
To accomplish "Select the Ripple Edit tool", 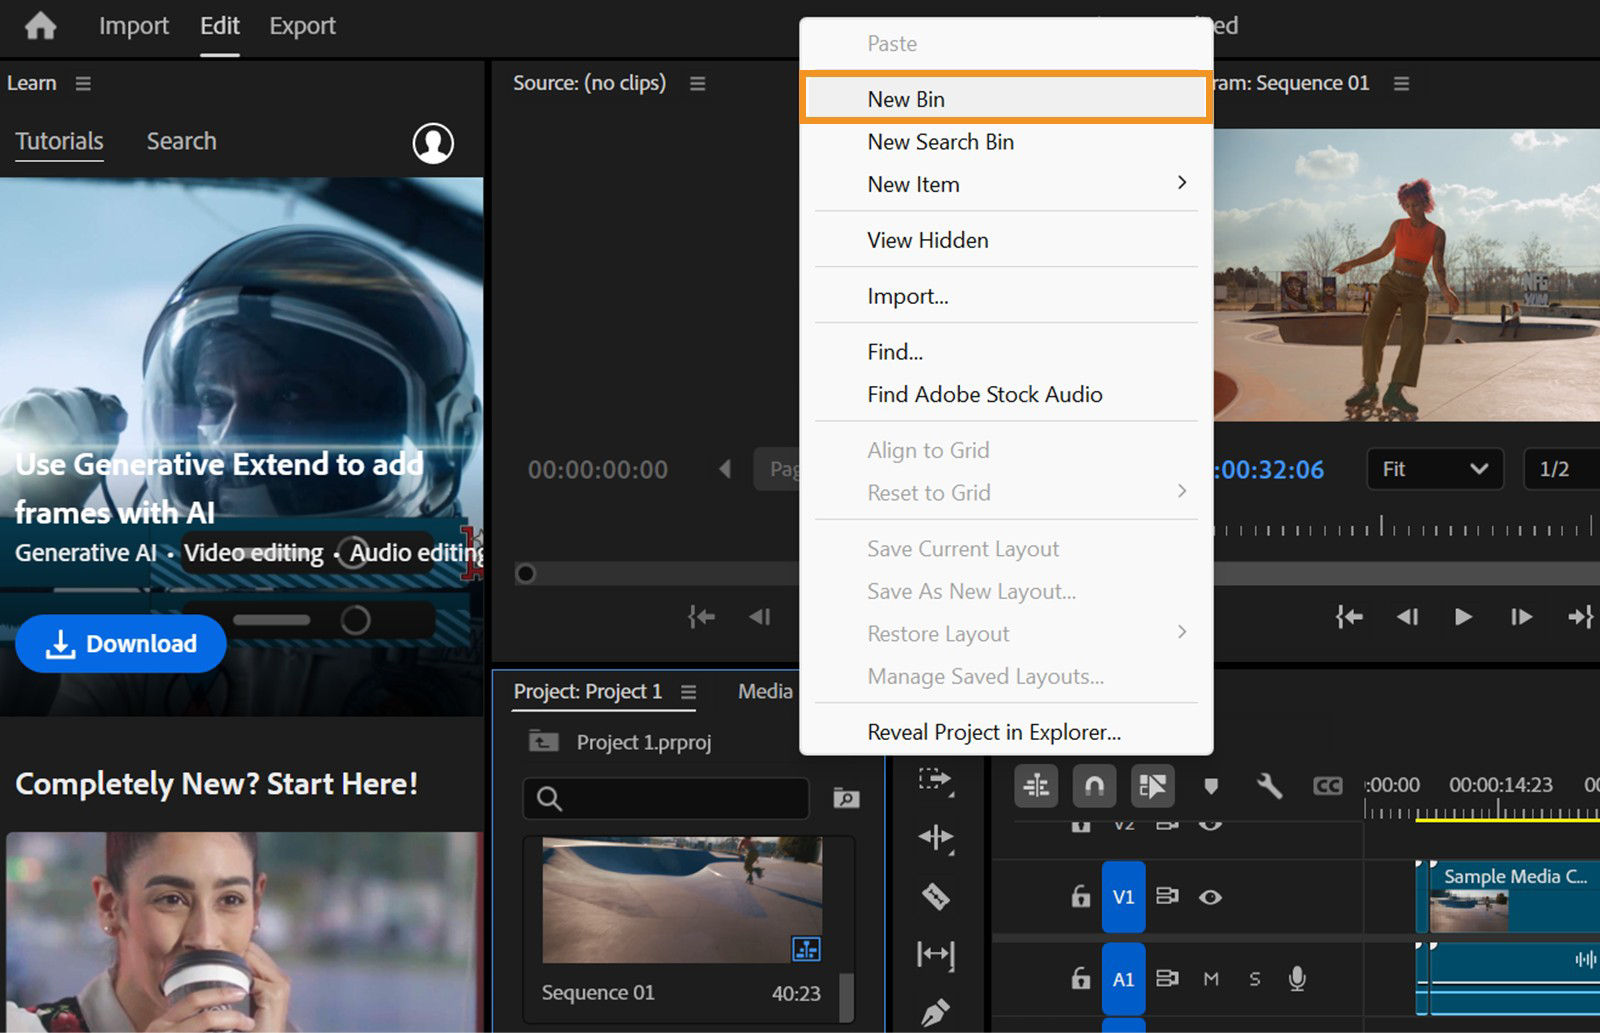I will click(x=935, y=838).
